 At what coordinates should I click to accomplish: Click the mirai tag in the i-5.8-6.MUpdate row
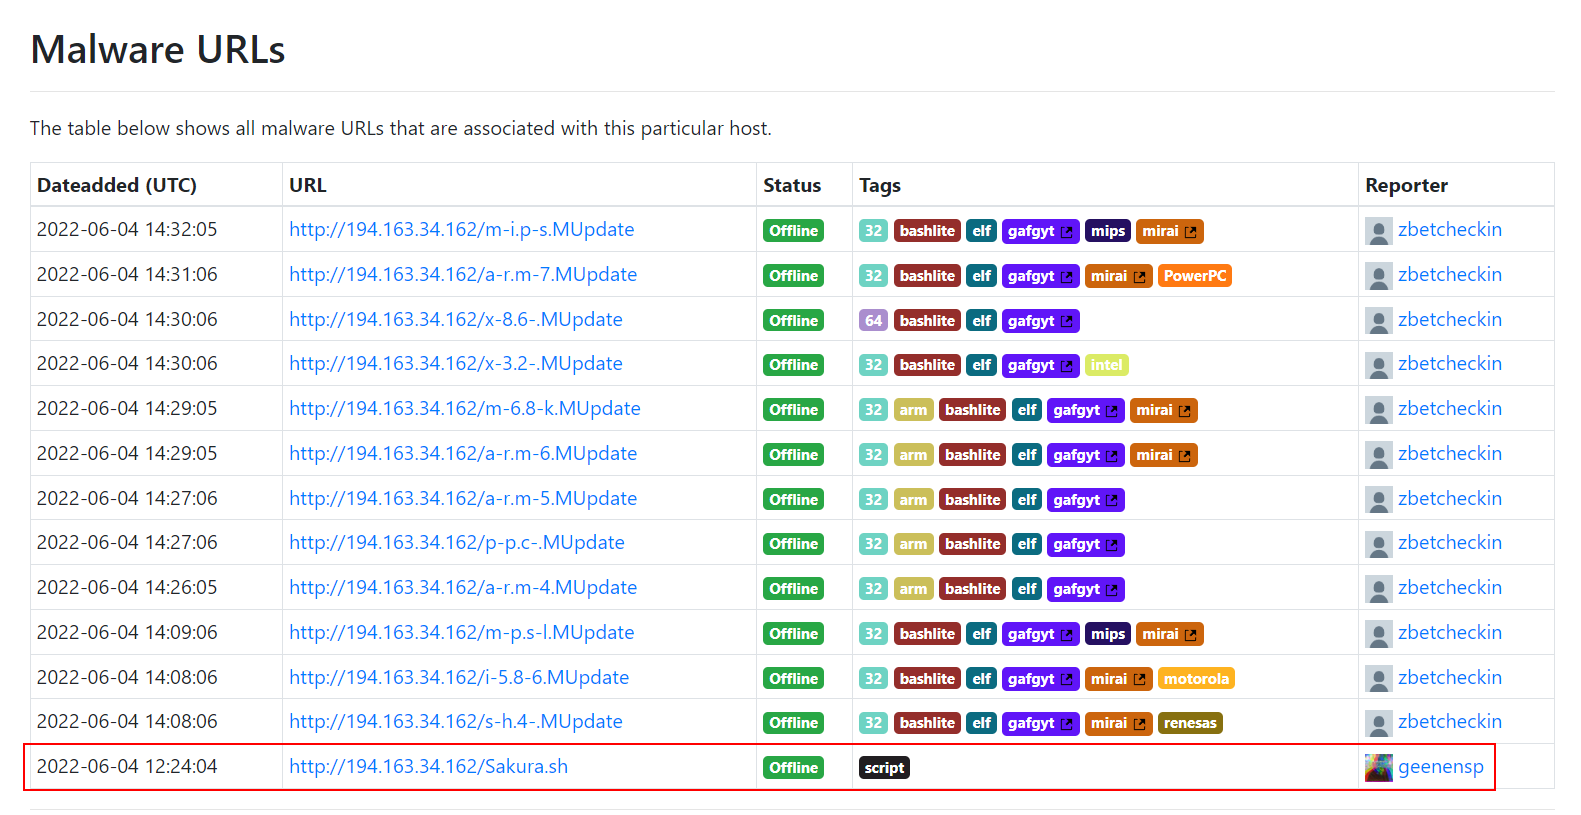[1118, 679]
